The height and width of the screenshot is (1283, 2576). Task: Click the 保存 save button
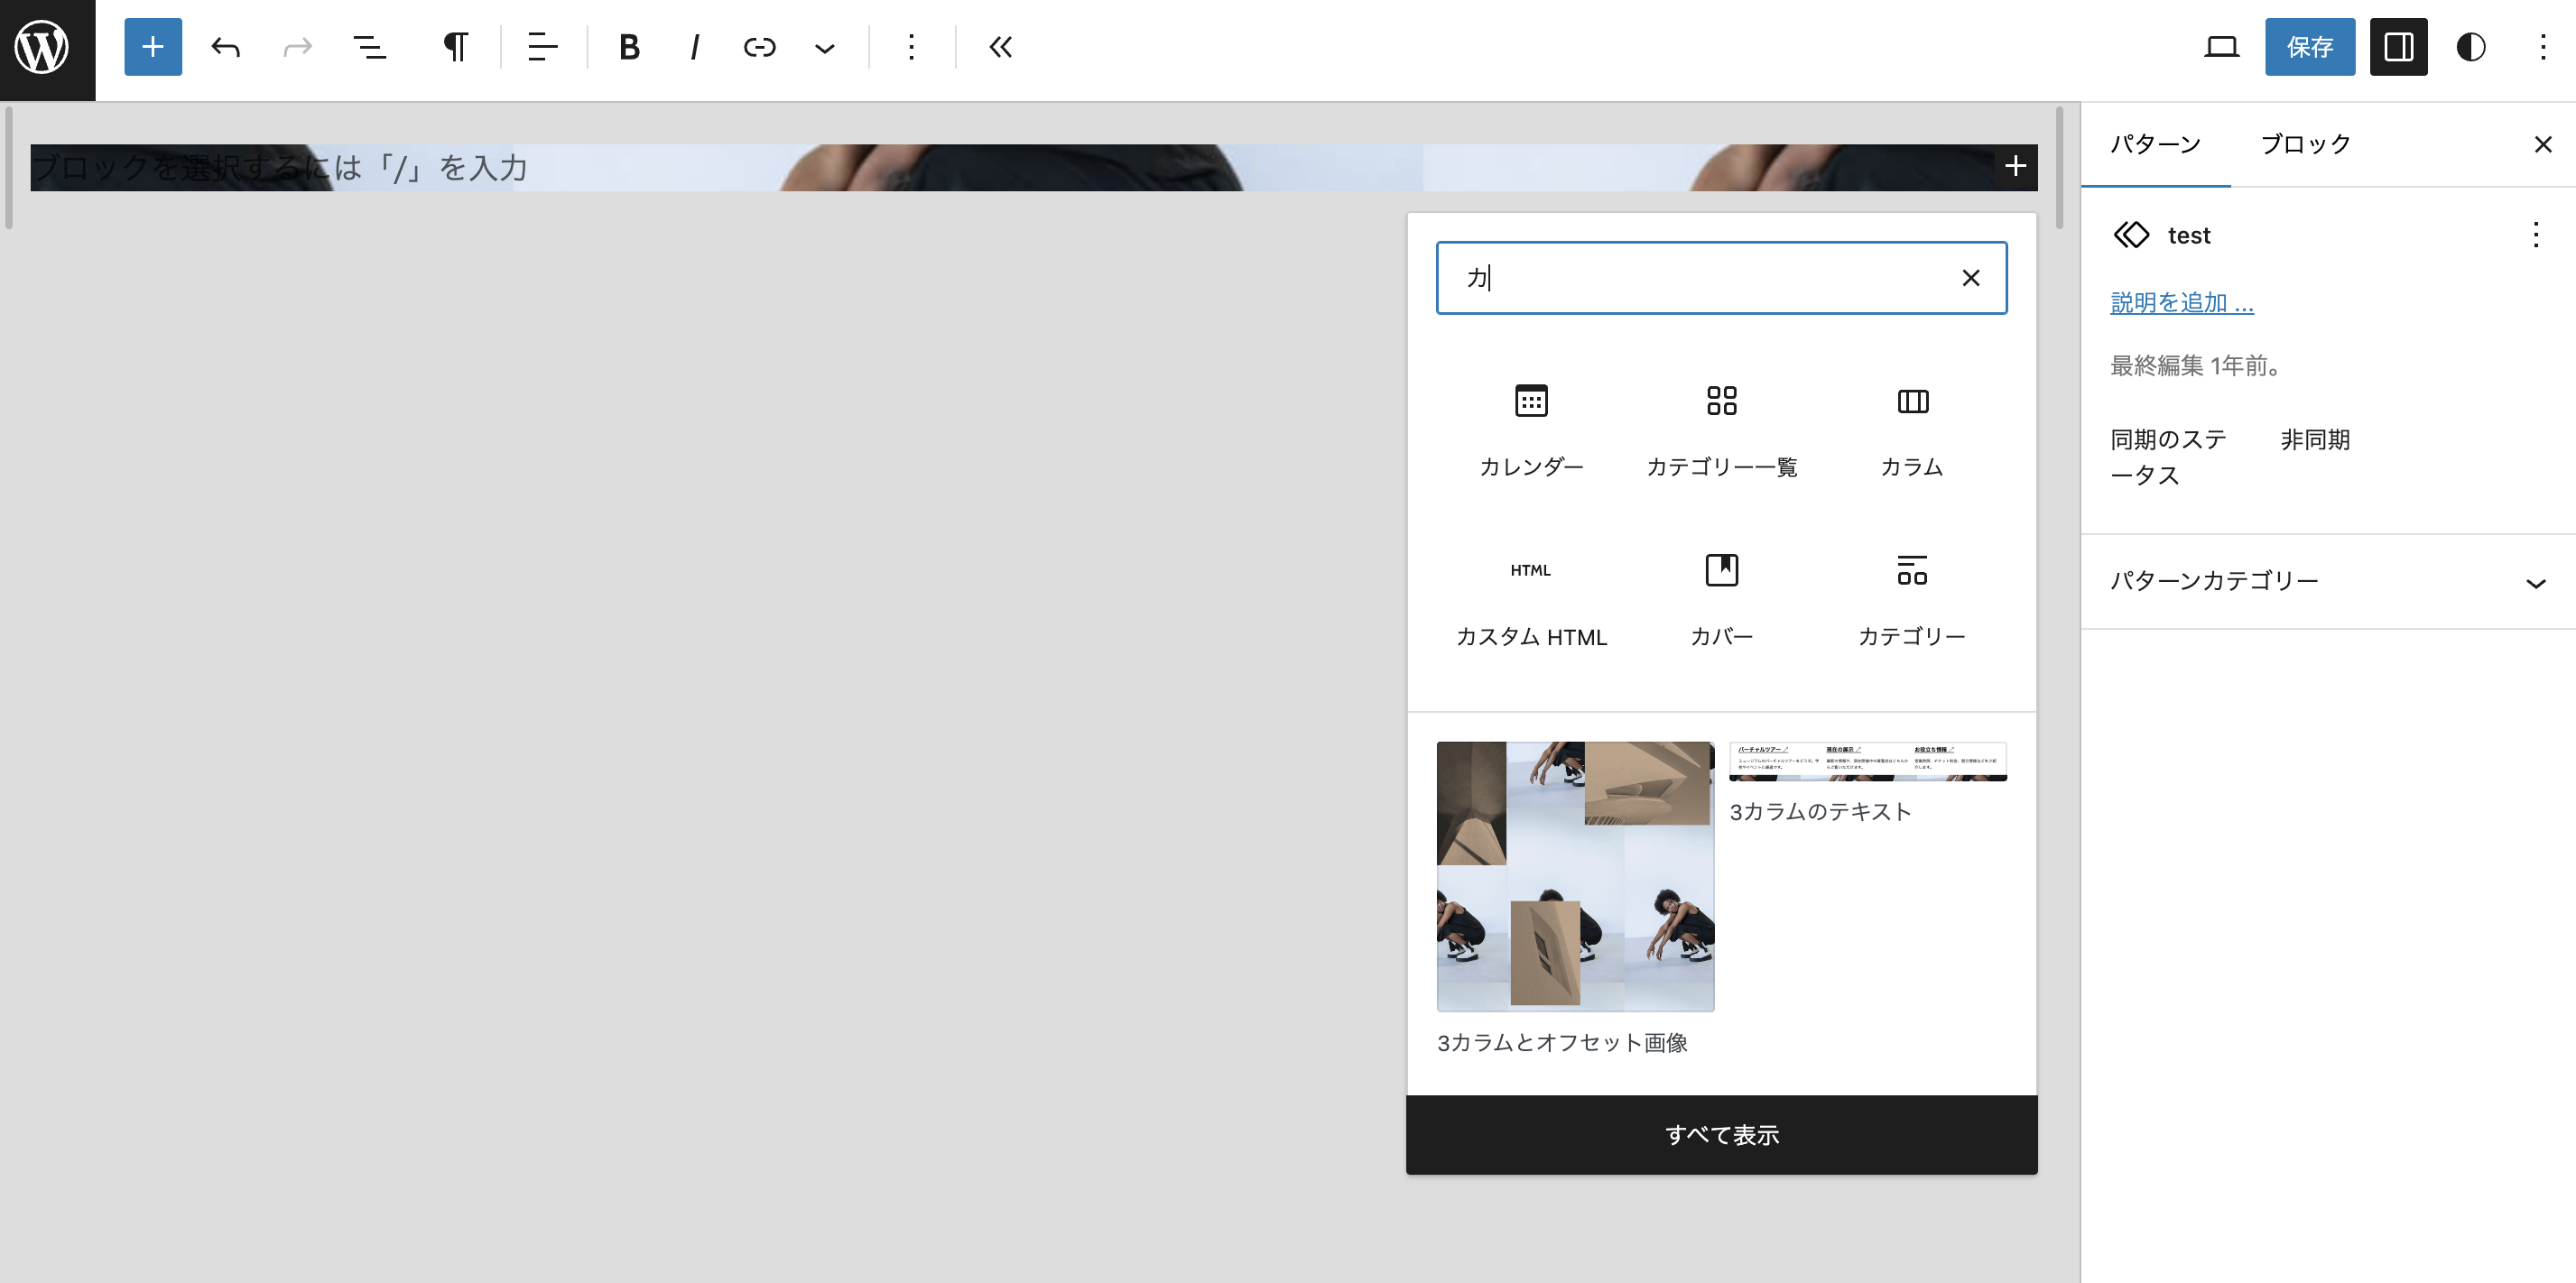point(2309,47)
